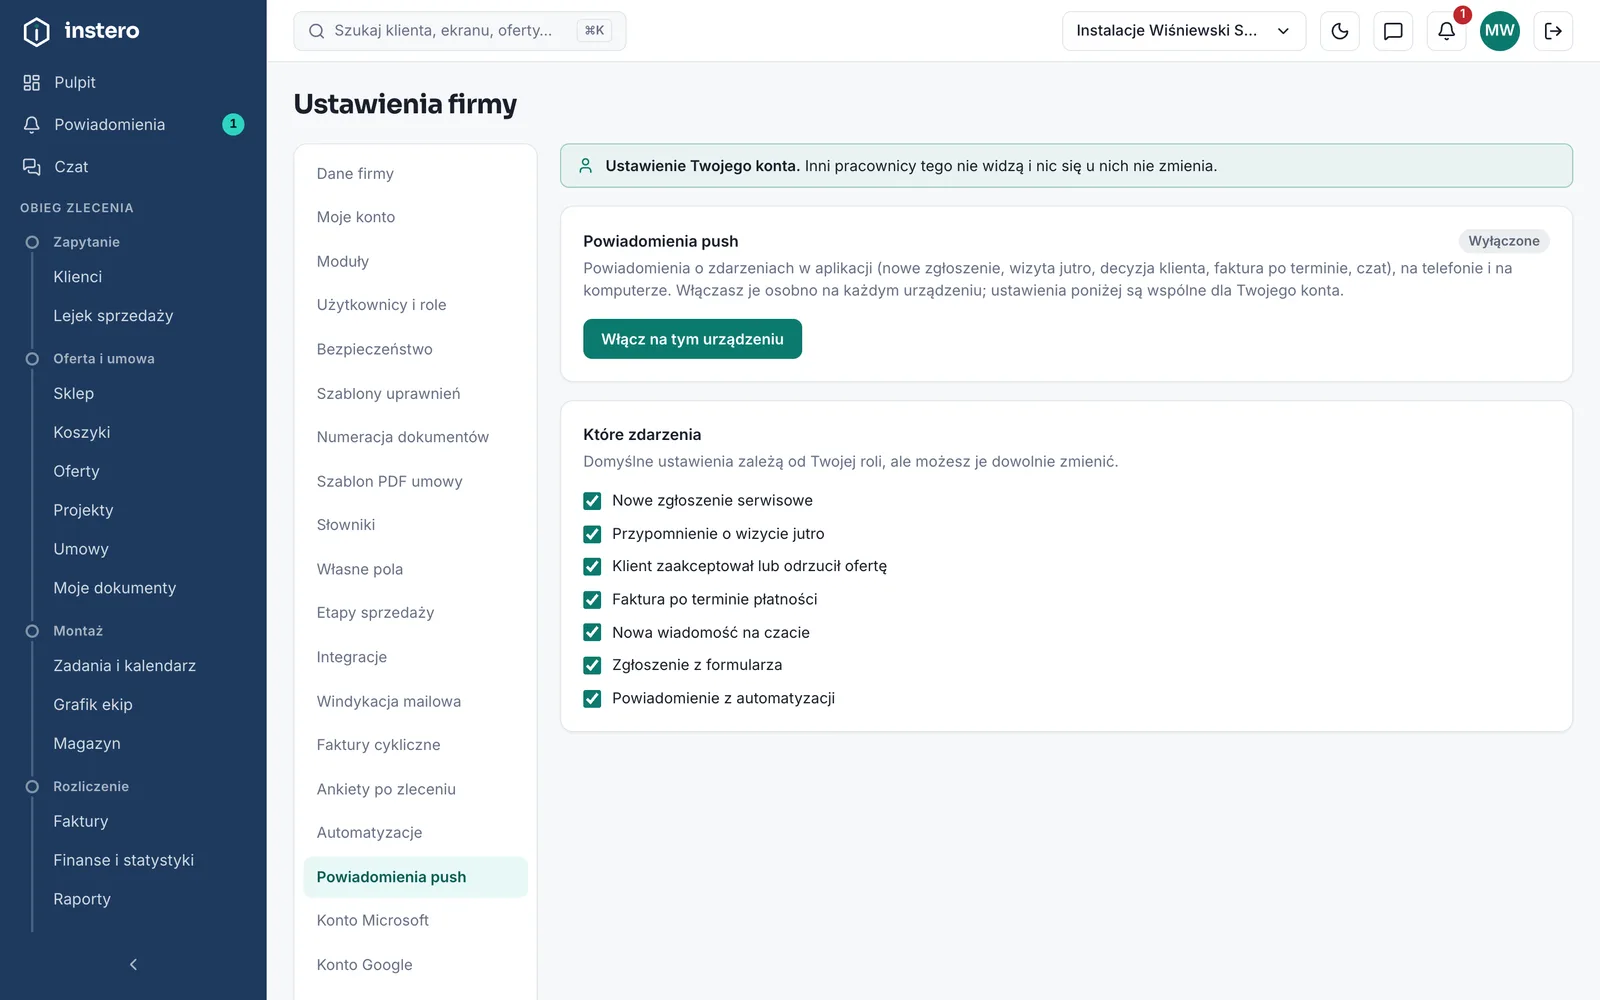The height and width of the screenshot is (1000, 1600).
Task: Uncheck Przypomnienie o wizycie jutro
Action: click(592, 534)
